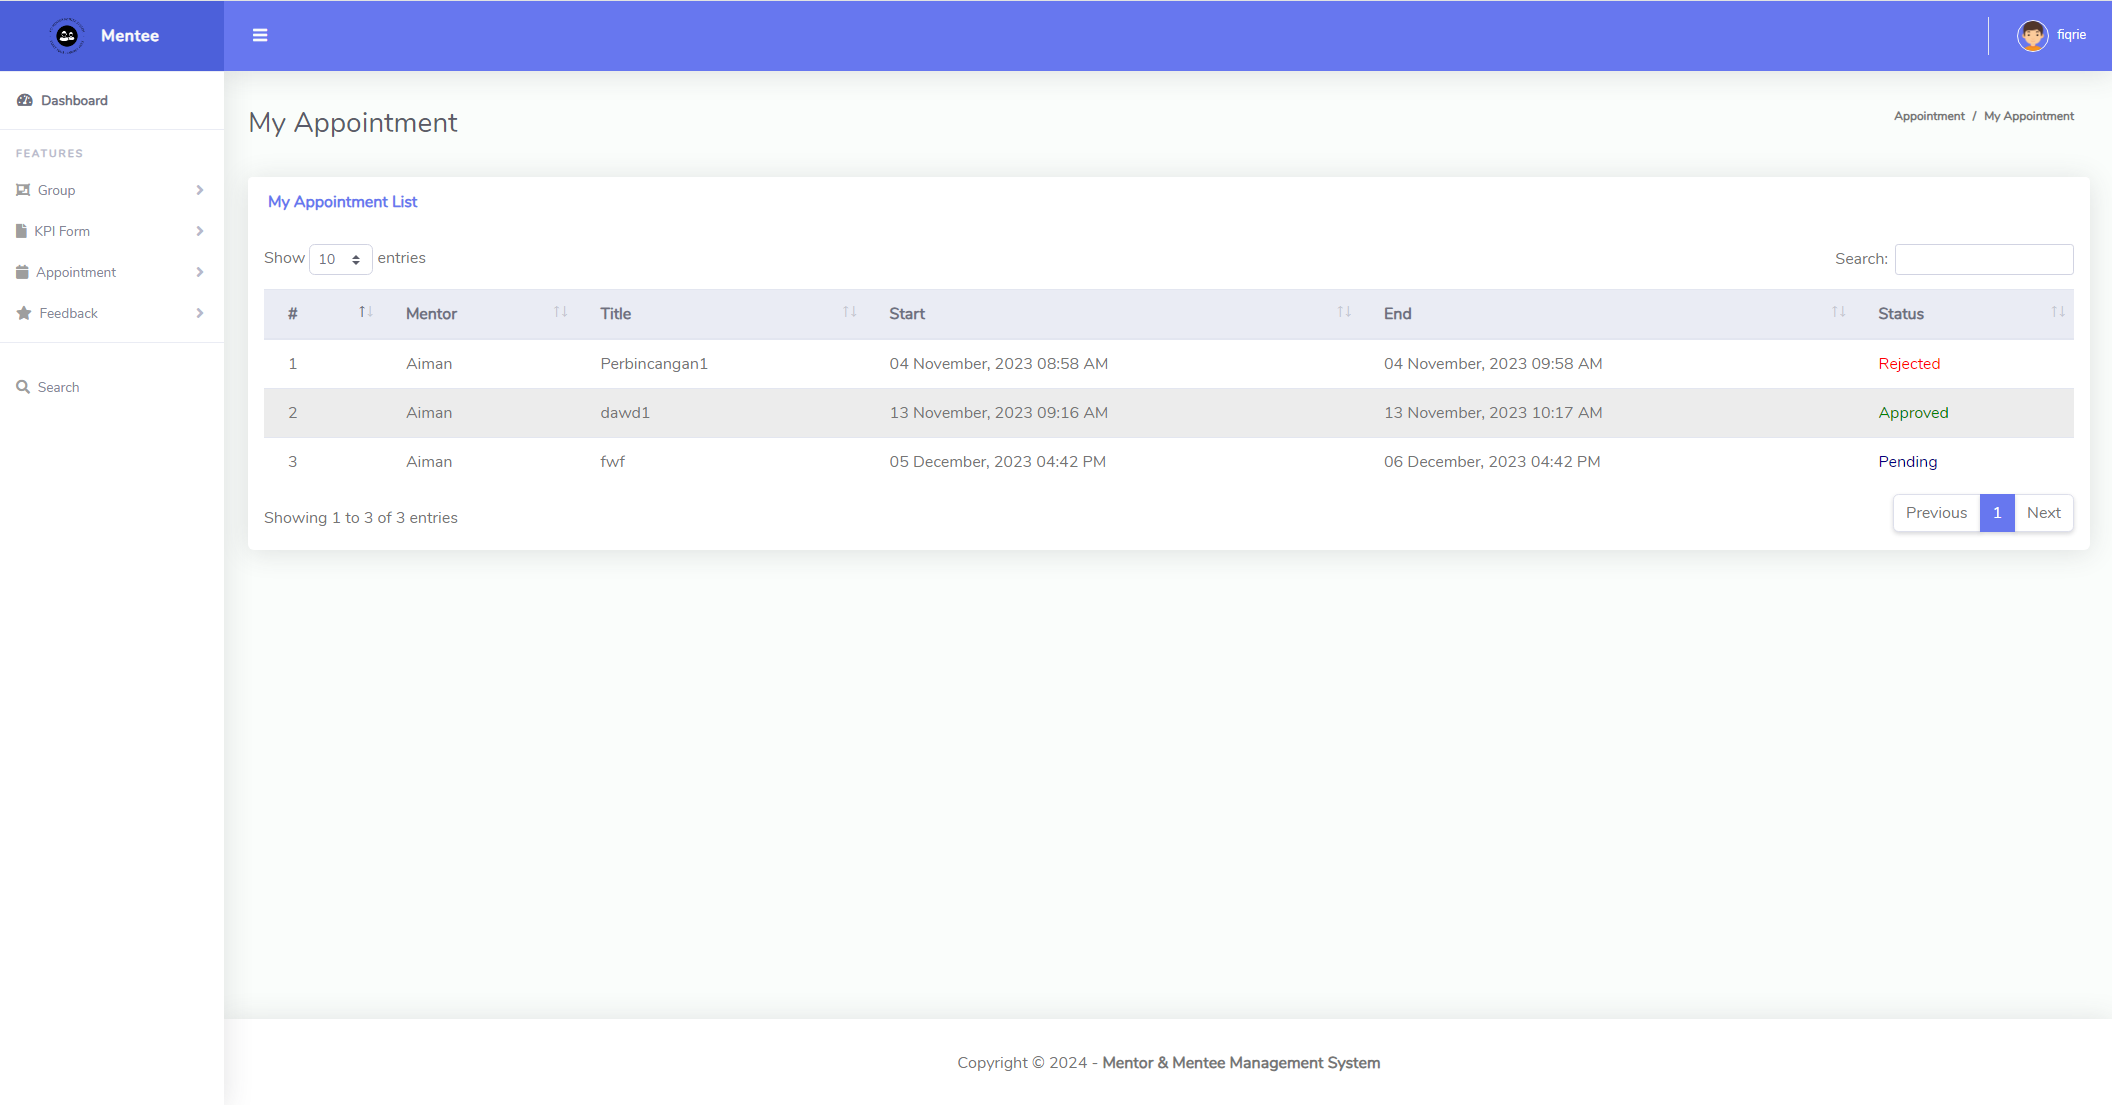Select page 1 in pagination

click(x=1996, y=513)
